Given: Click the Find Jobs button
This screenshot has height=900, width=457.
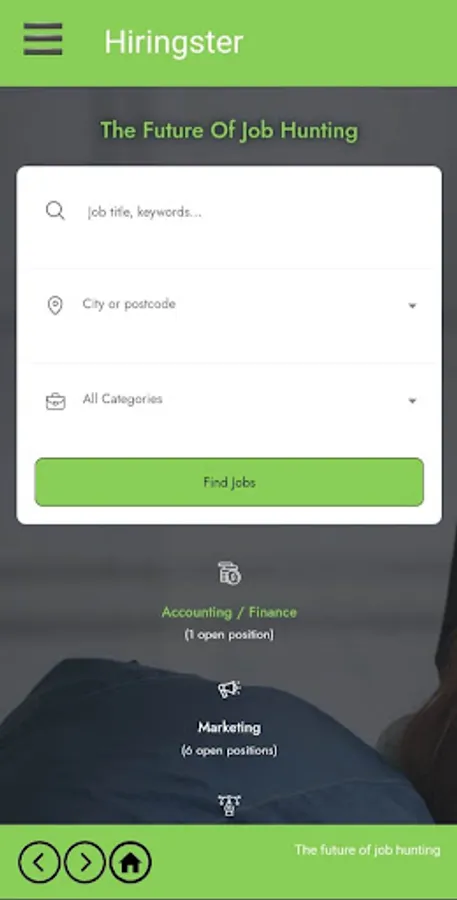Looking at the screenshot, I should [229, 482].
